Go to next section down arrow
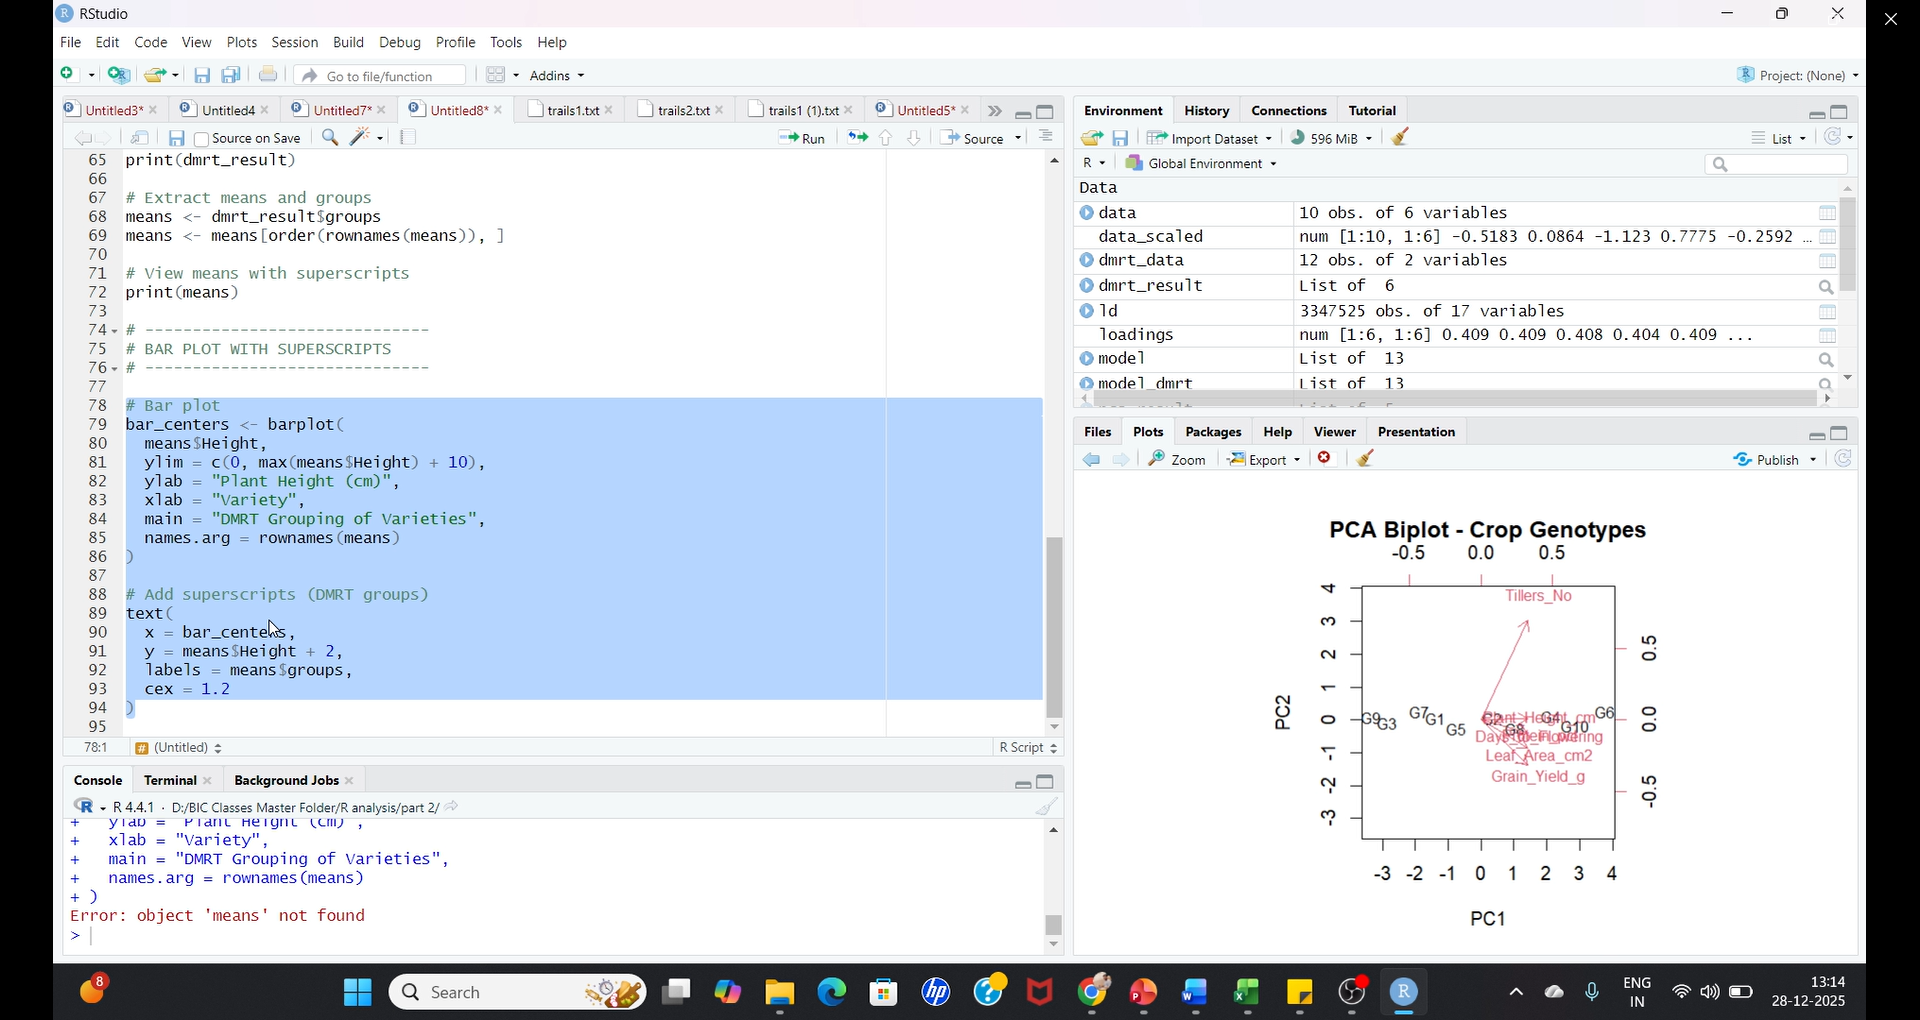 (914, 138)
